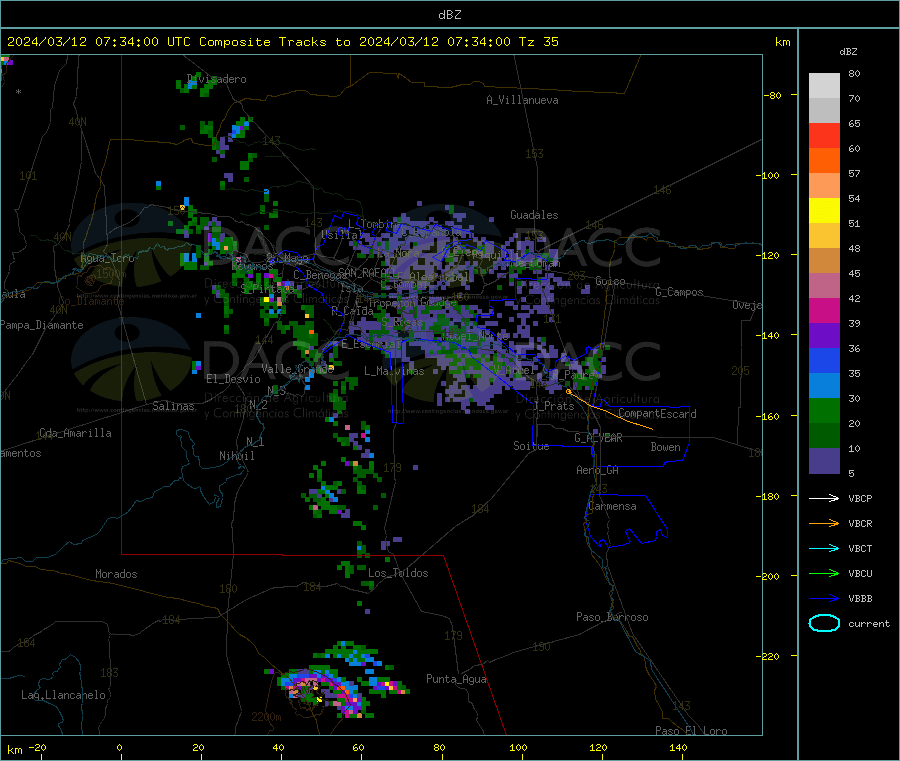Click the 100 km bottom axis label
This screenshot has height=761, width=900.
518,747
